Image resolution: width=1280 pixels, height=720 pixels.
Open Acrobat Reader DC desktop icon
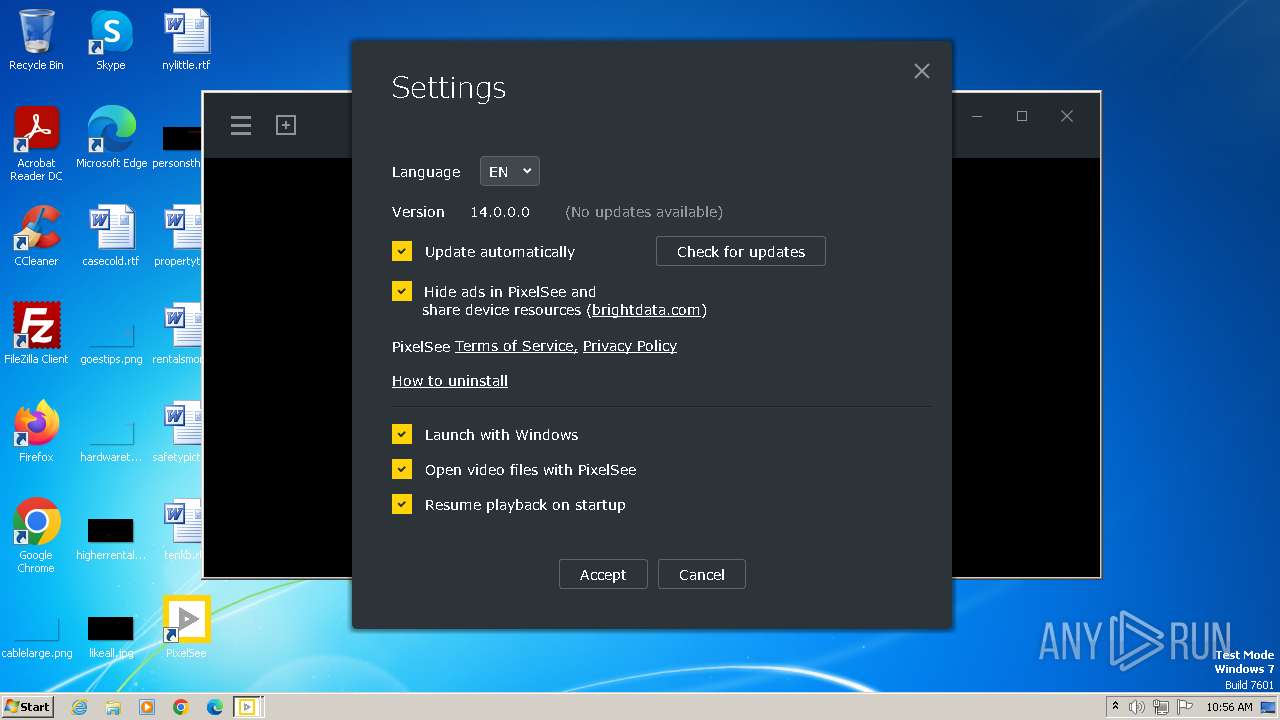[x=36, y=145]
